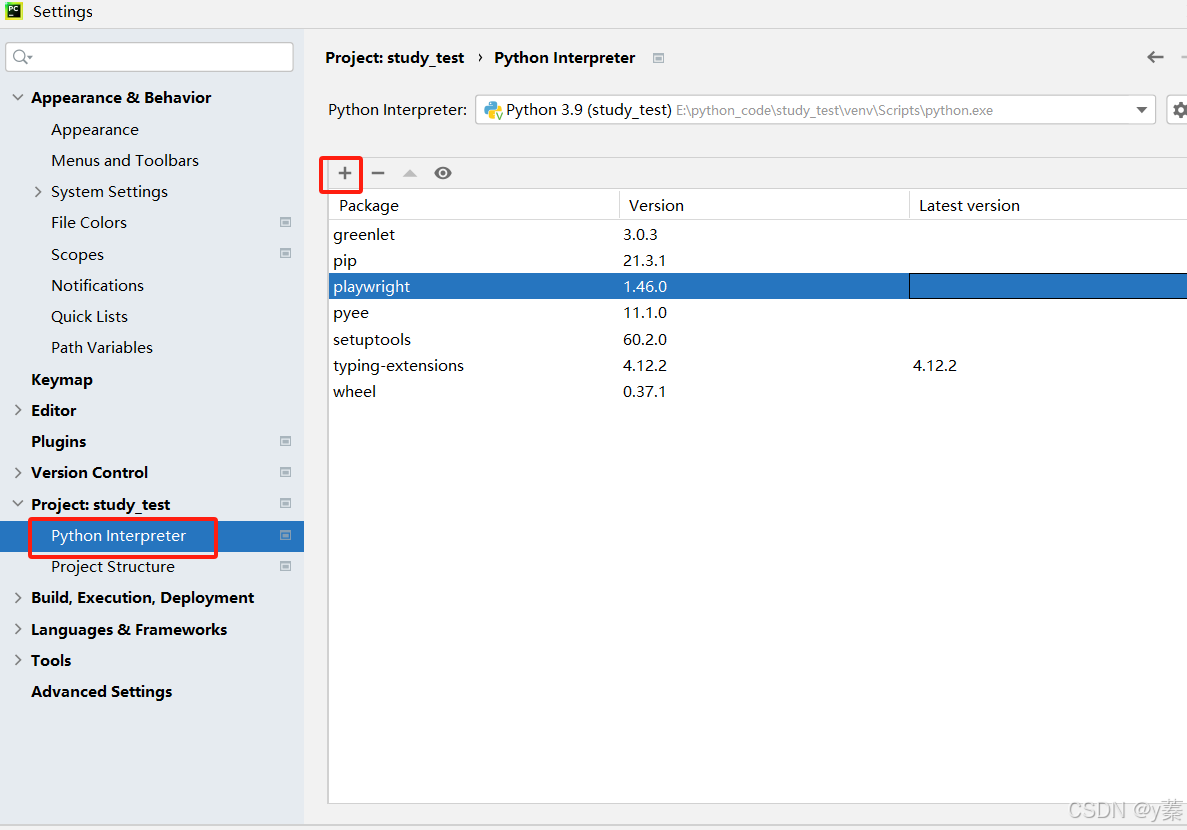Select the pip package row
Image resolution: width=1187 pixels, height=830 pixels.
pos(758,261)
